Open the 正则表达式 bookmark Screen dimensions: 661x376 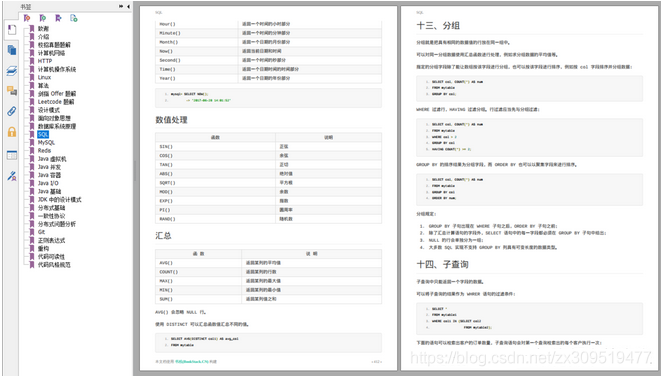(51, 240)
